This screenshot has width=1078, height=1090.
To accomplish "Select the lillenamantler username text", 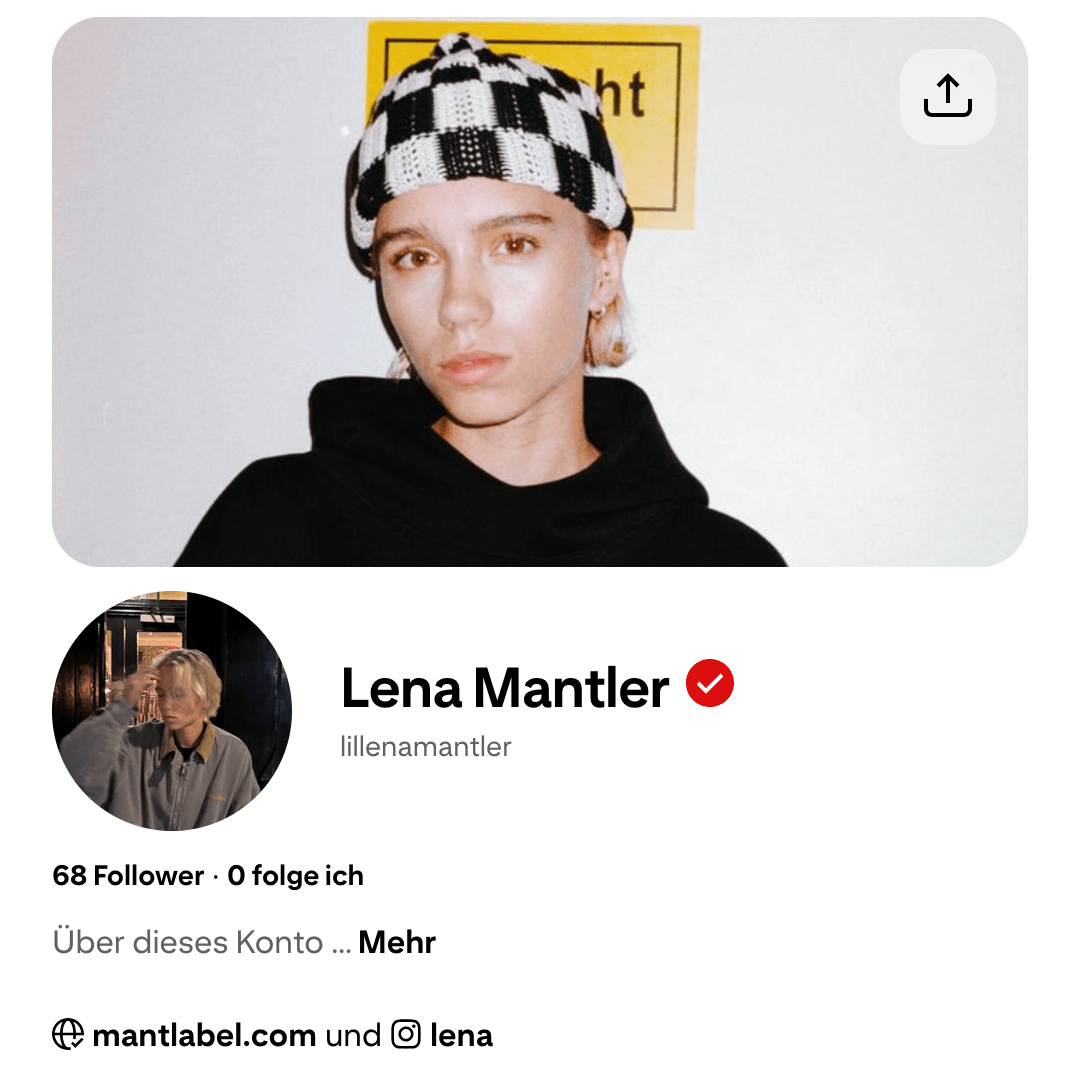I will click(425, 747).
